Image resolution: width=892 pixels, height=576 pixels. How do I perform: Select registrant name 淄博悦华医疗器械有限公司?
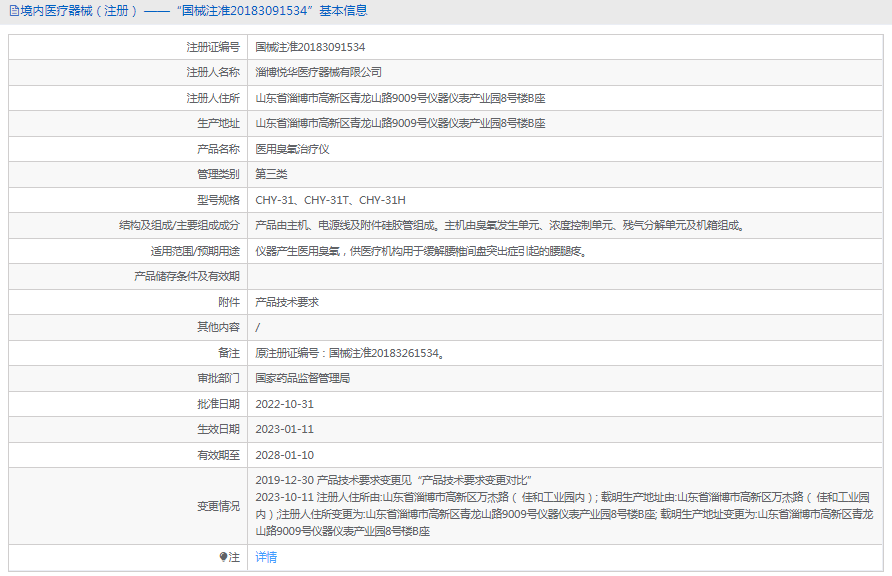[319, 72]
